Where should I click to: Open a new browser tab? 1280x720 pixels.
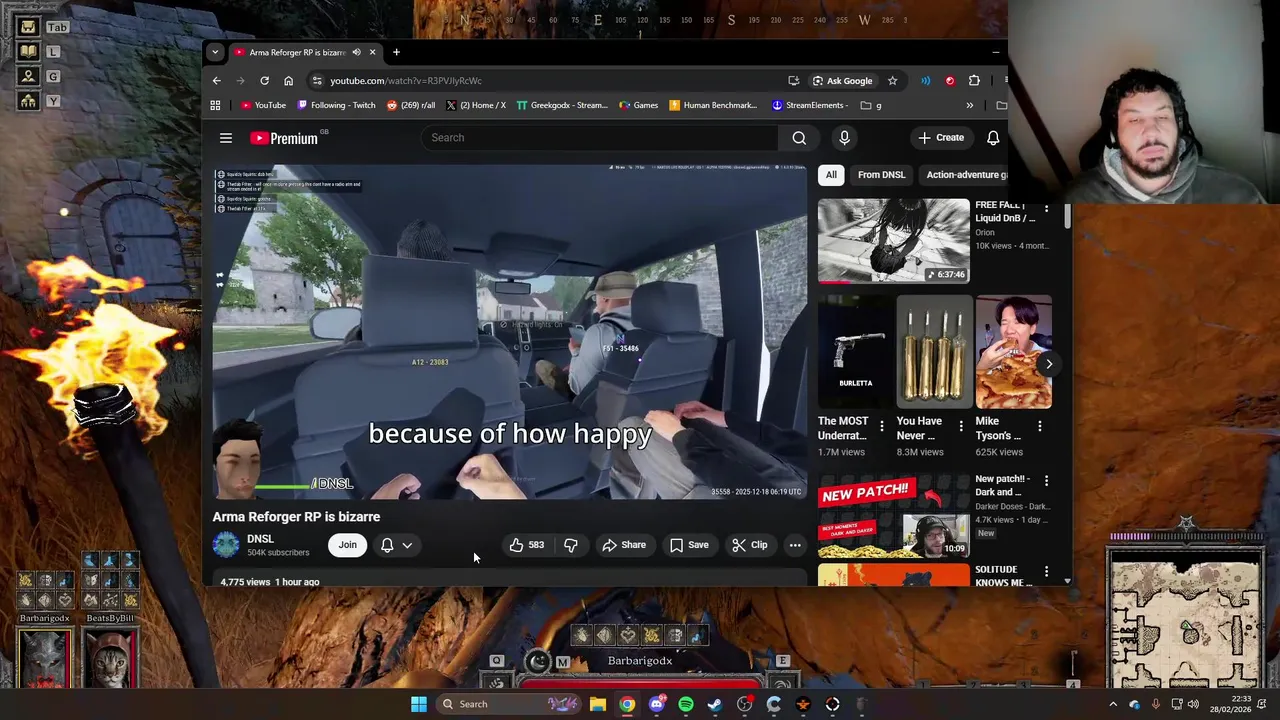(x=396, y=52)
